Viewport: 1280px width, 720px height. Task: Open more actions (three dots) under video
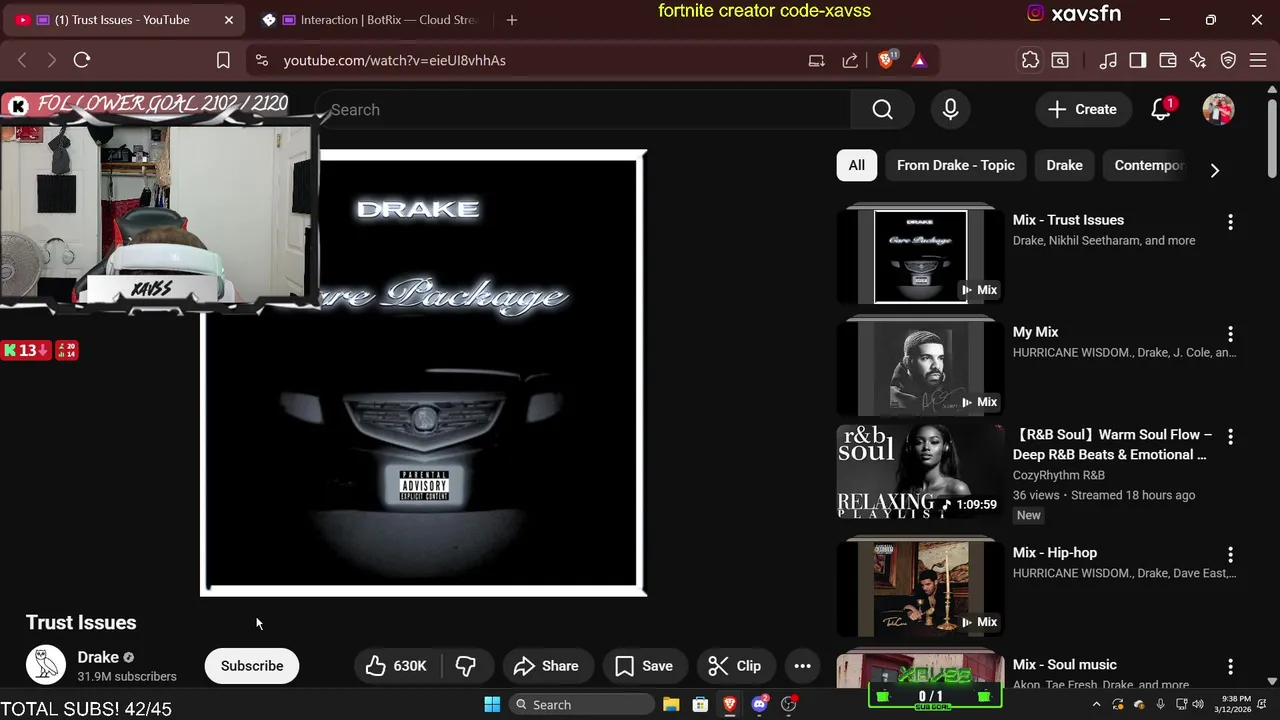802,666
